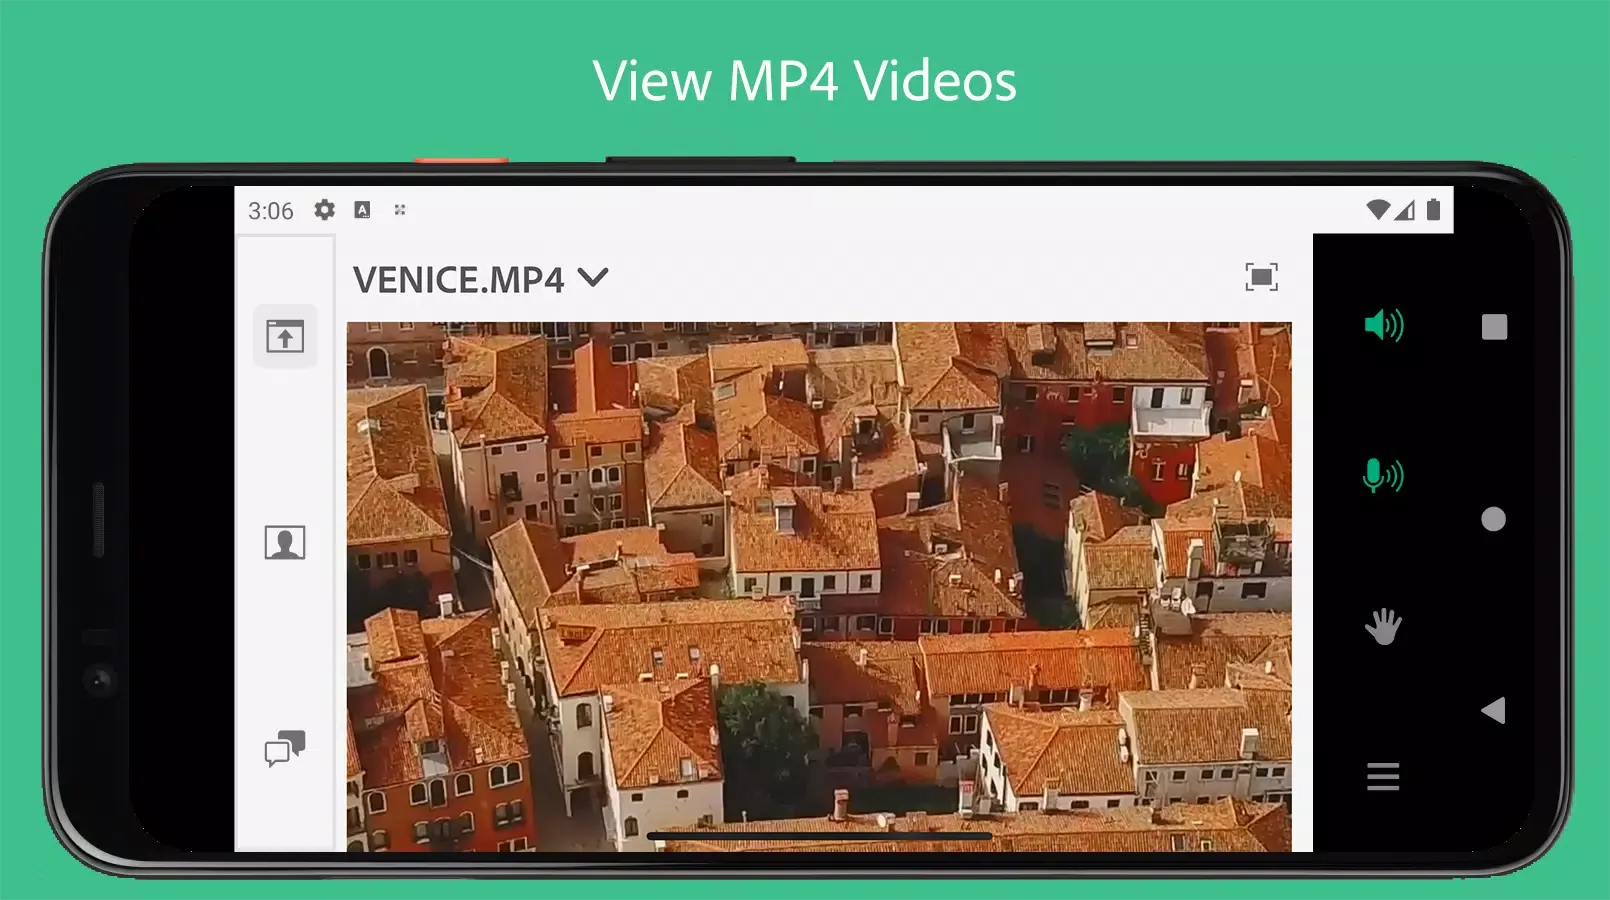Open the status bar clock
1610x900 pixels.
[271, 210]
